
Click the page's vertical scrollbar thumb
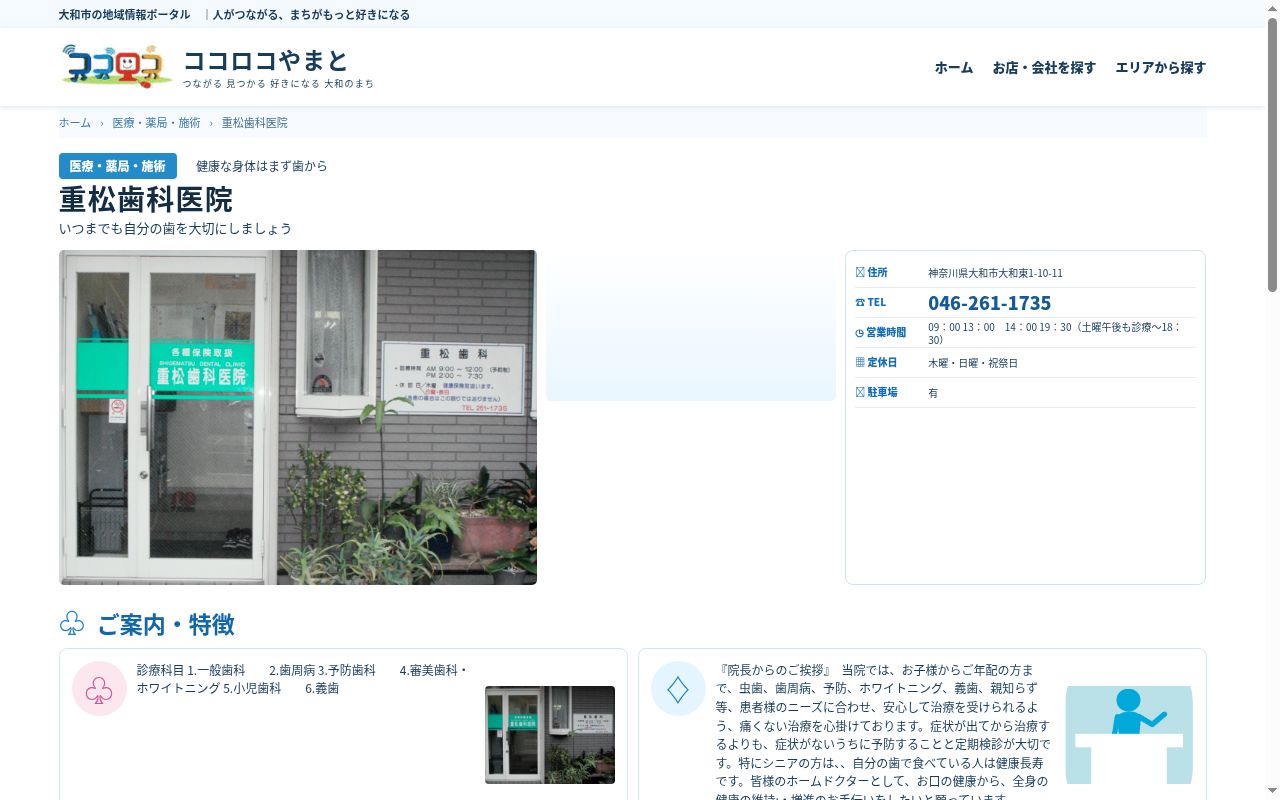(1272, 155)
